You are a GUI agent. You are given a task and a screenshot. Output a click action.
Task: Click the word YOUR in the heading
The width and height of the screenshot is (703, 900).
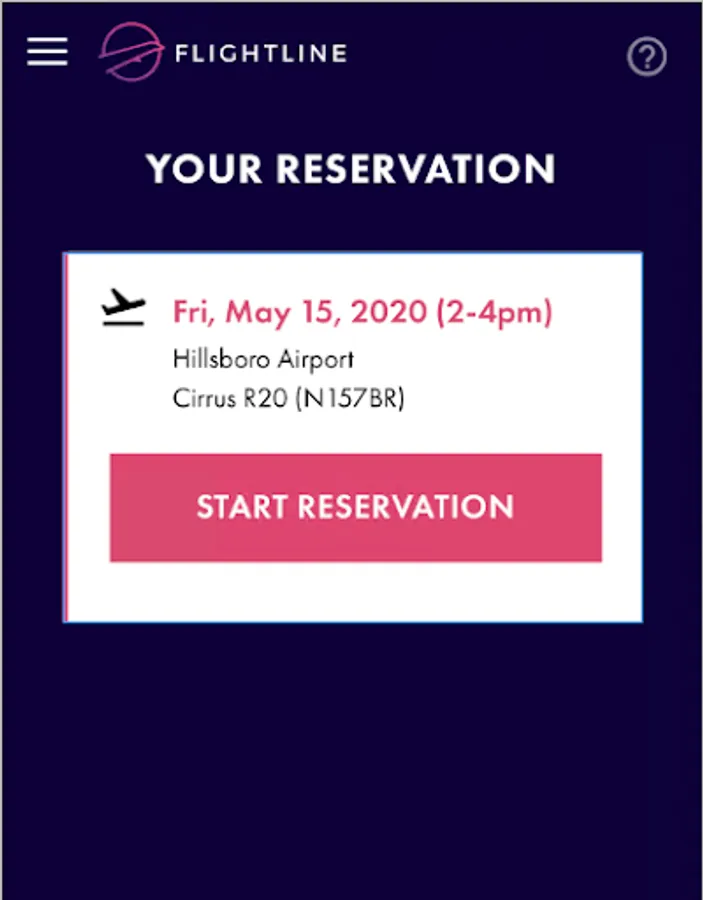[204, 169]
